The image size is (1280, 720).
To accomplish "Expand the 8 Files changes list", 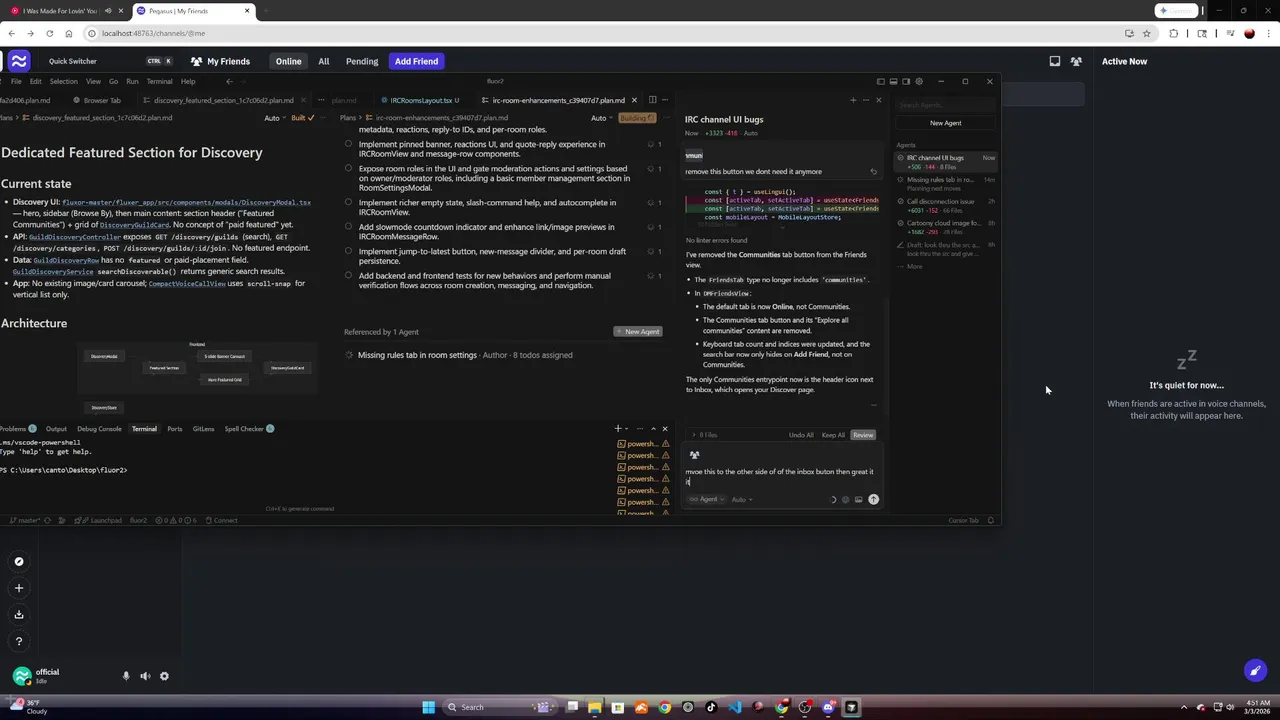I will pos(704,435).
